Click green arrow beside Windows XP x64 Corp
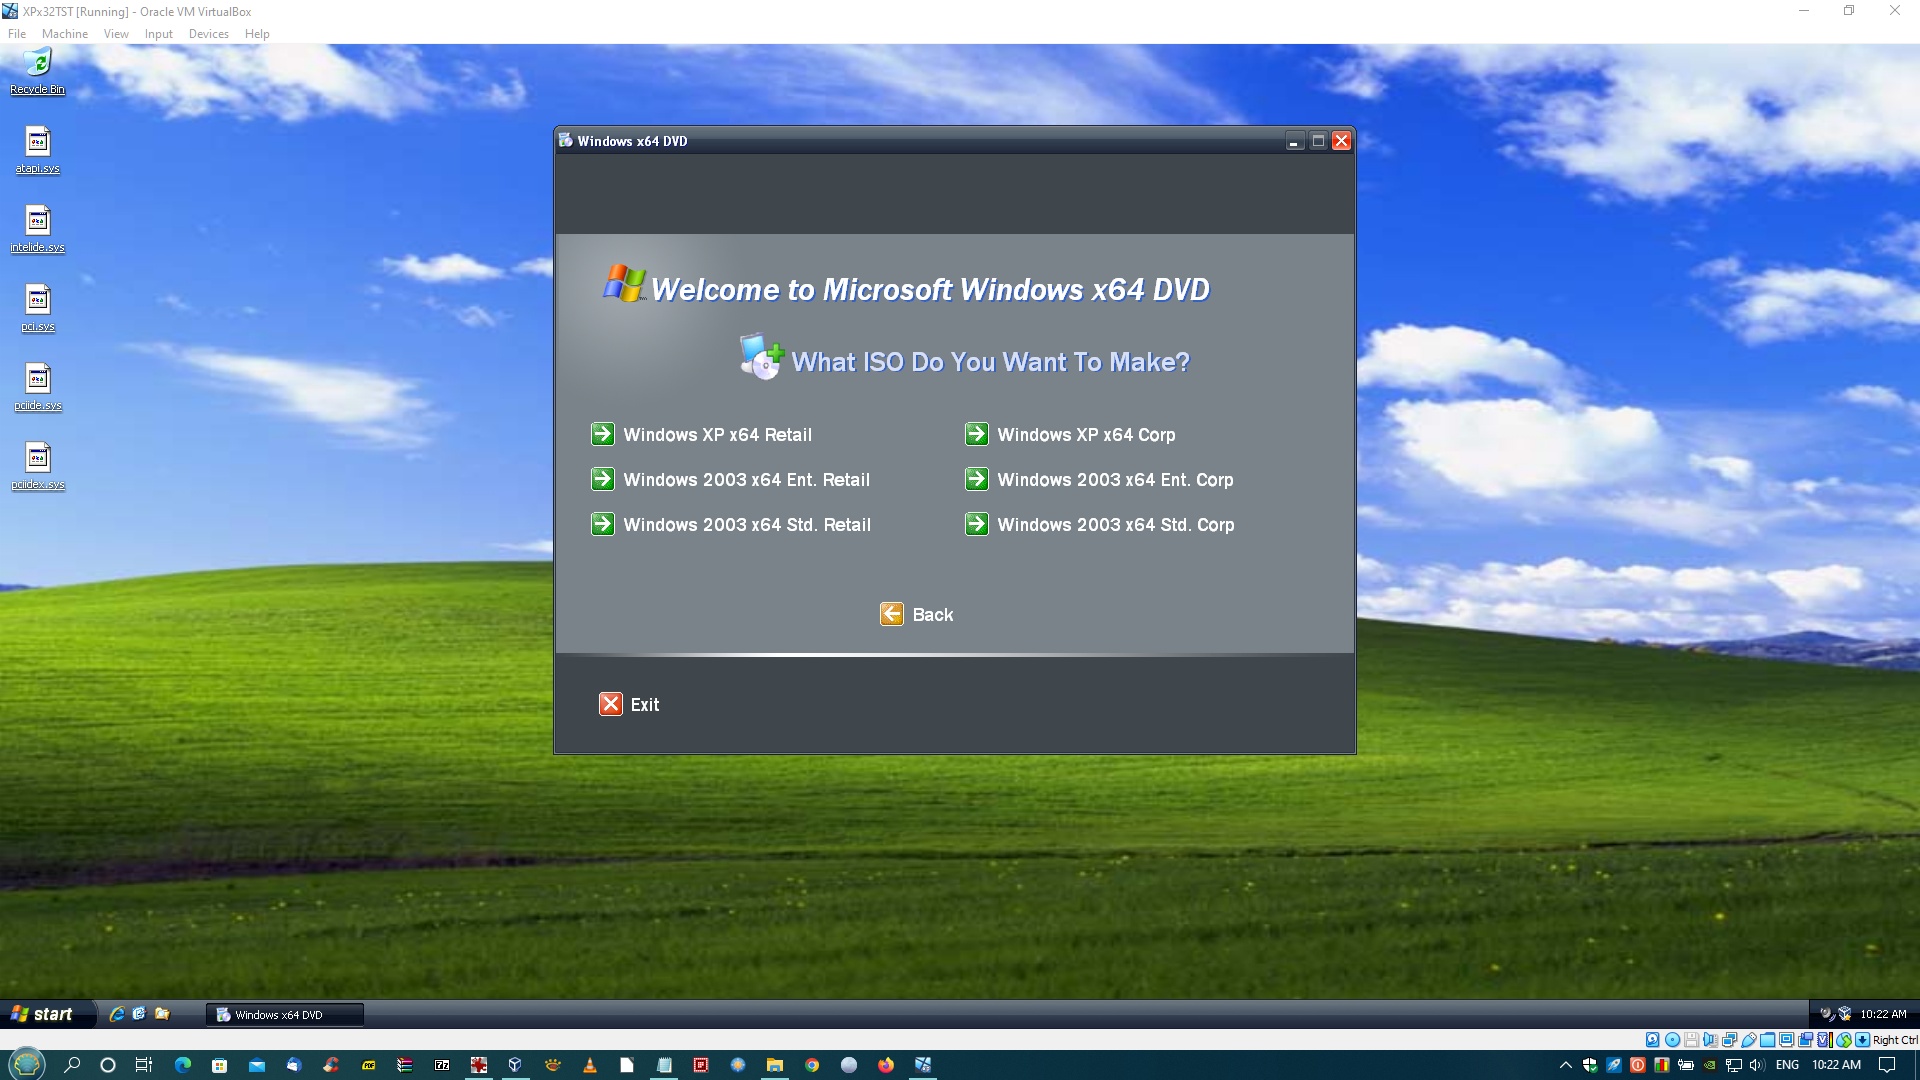 976,434
